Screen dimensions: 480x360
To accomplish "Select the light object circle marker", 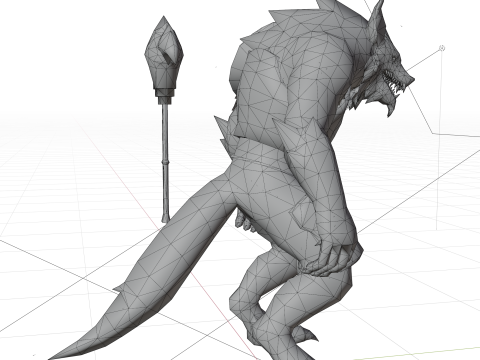I will 442,48.
